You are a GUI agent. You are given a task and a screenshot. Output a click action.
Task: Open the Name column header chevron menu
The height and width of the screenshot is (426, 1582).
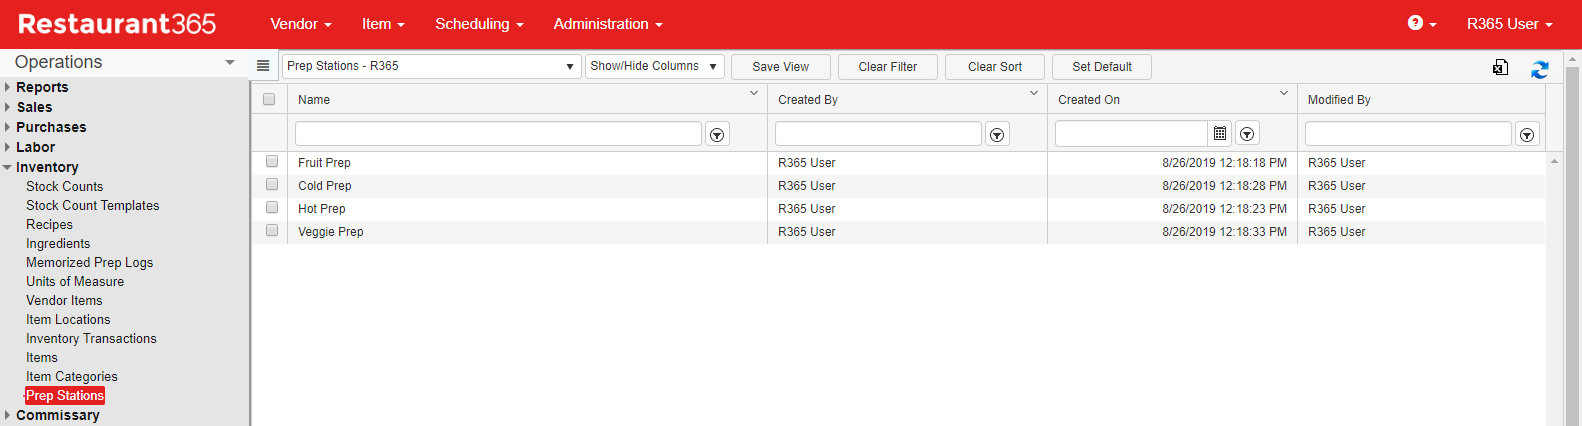(x=754, y=93)
